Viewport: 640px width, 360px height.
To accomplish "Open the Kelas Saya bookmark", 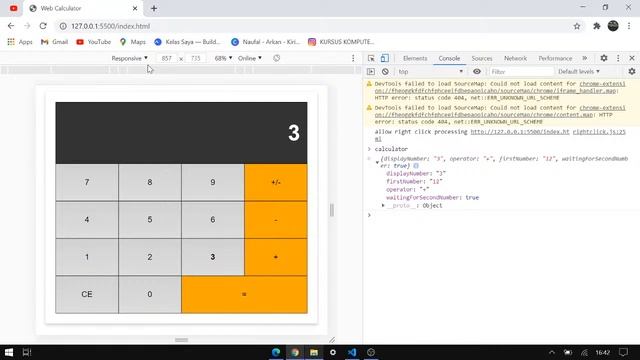I will (187, 42).
